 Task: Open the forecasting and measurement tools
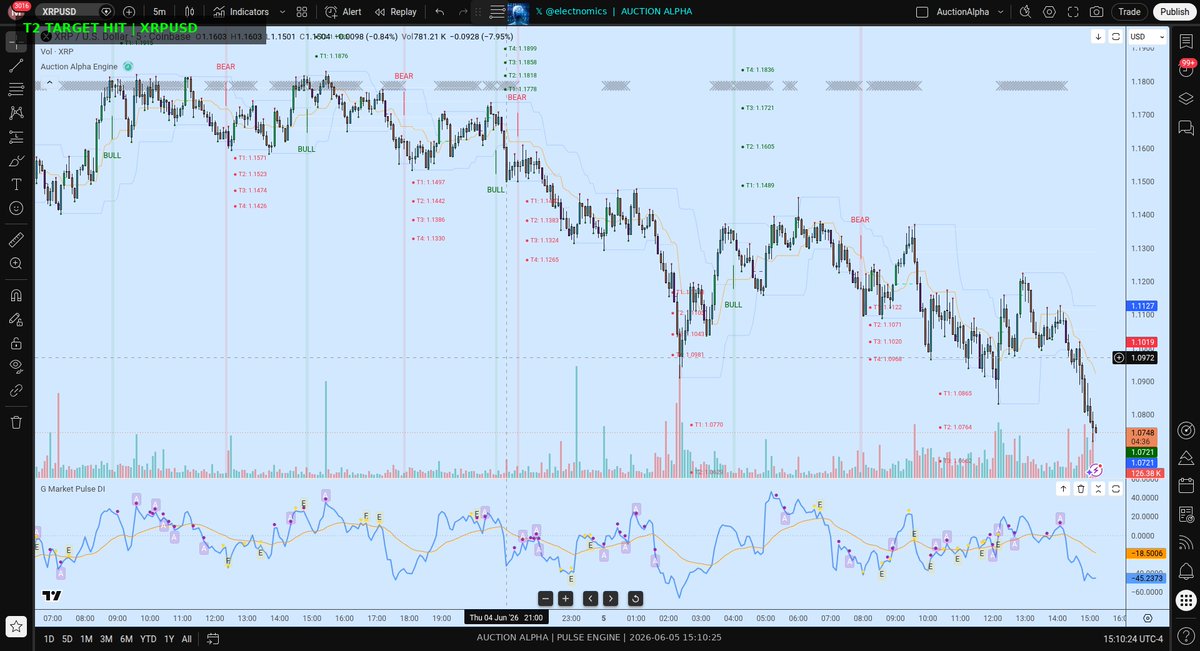click(x=16, y=137)
